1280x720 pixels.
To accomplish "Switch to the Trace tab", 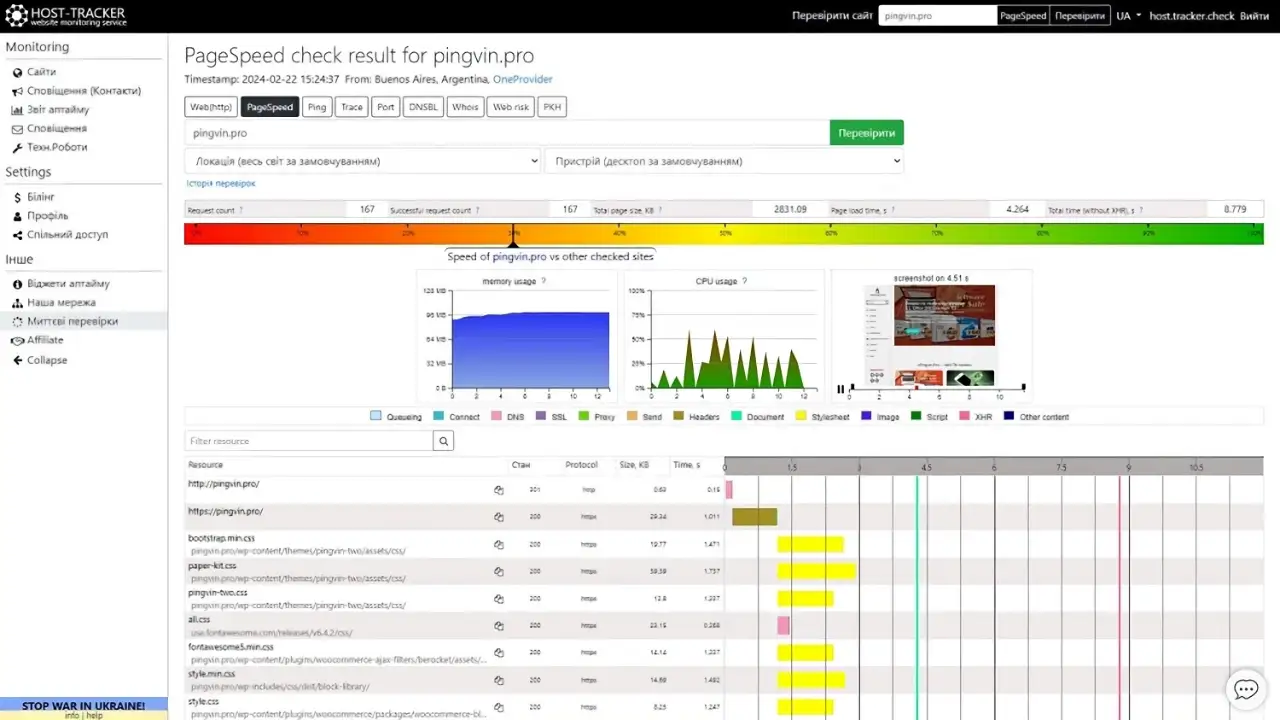I will [x=352, y=107].
